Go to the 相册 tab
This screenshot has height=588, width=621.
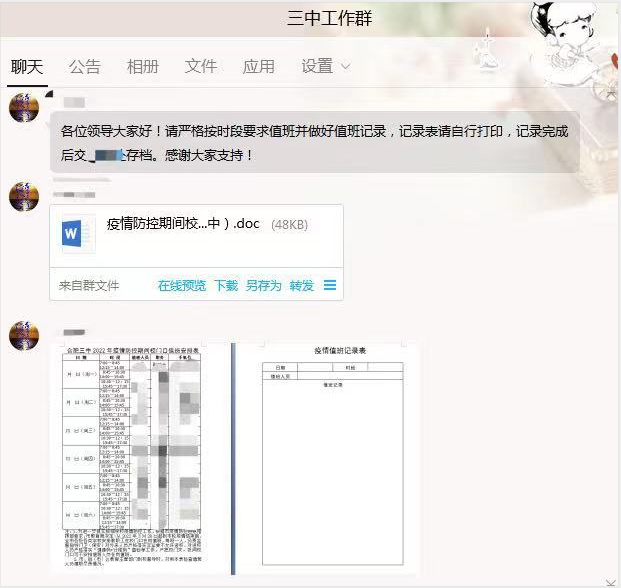[x=143, y=67]
